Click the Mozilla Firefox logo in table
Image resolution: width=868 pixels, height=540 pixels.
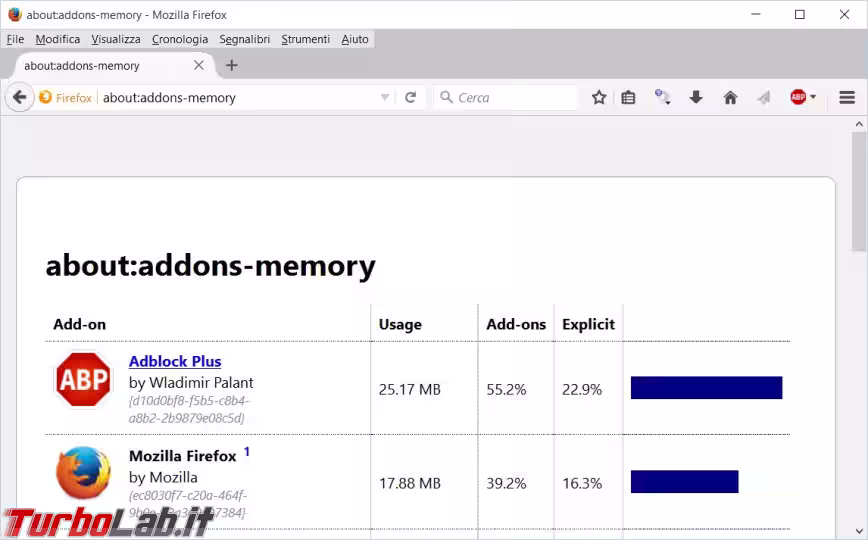pos(84,472)
